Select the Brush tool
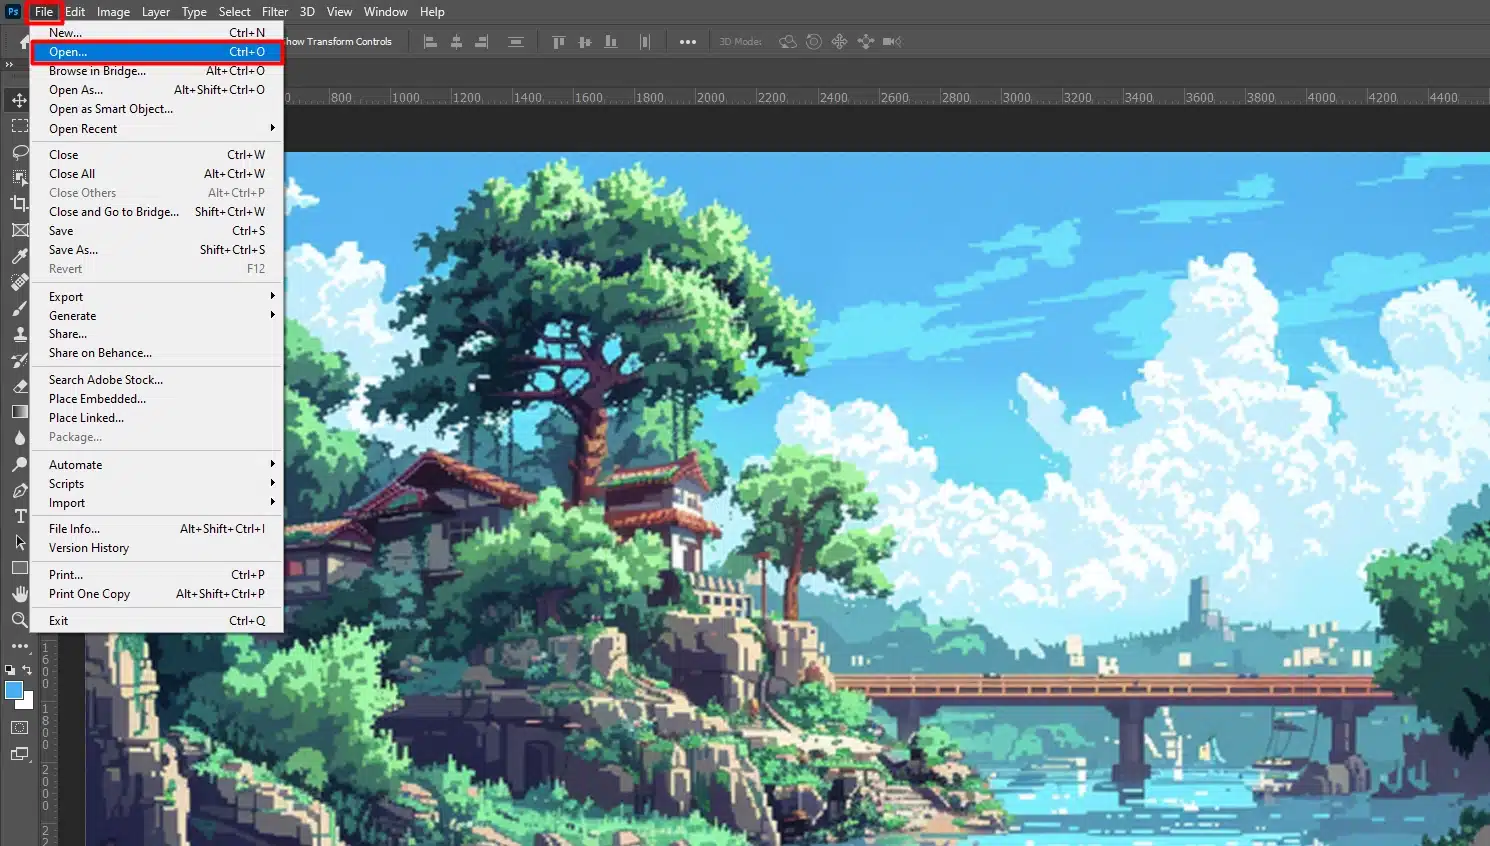This screenshot has height=846, width=1490. pyautogui.click(x=19, y=308)
